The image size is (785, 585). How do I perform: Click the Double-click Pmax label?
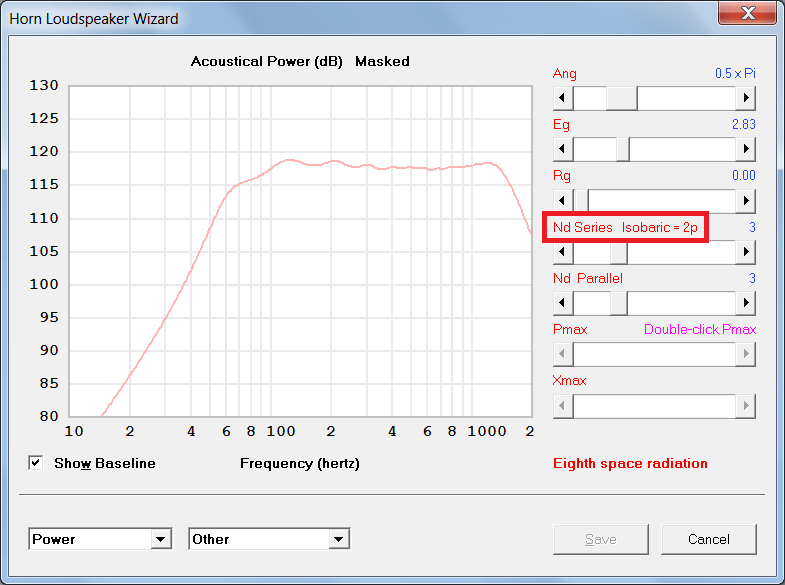700,329
